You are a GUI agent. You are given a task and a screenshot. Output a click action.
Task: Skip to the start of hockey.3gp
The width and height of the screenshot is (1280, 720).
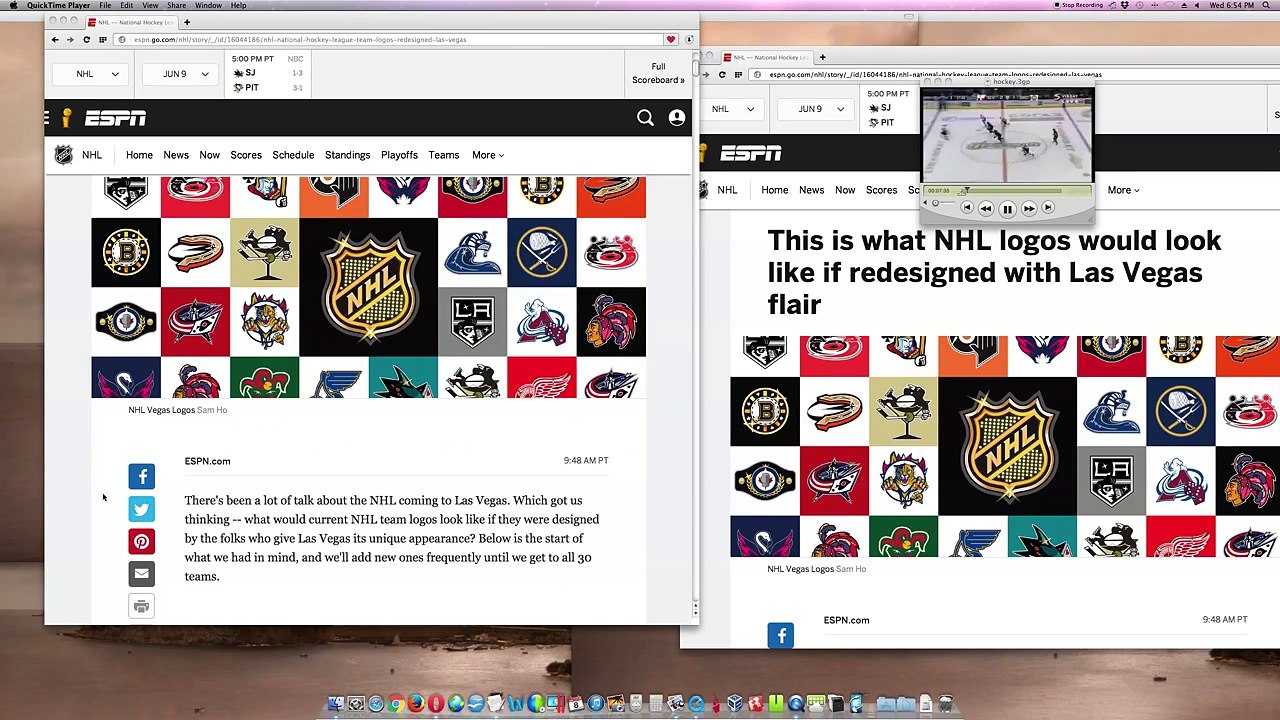pyautogui.click(x=966, y=208)
